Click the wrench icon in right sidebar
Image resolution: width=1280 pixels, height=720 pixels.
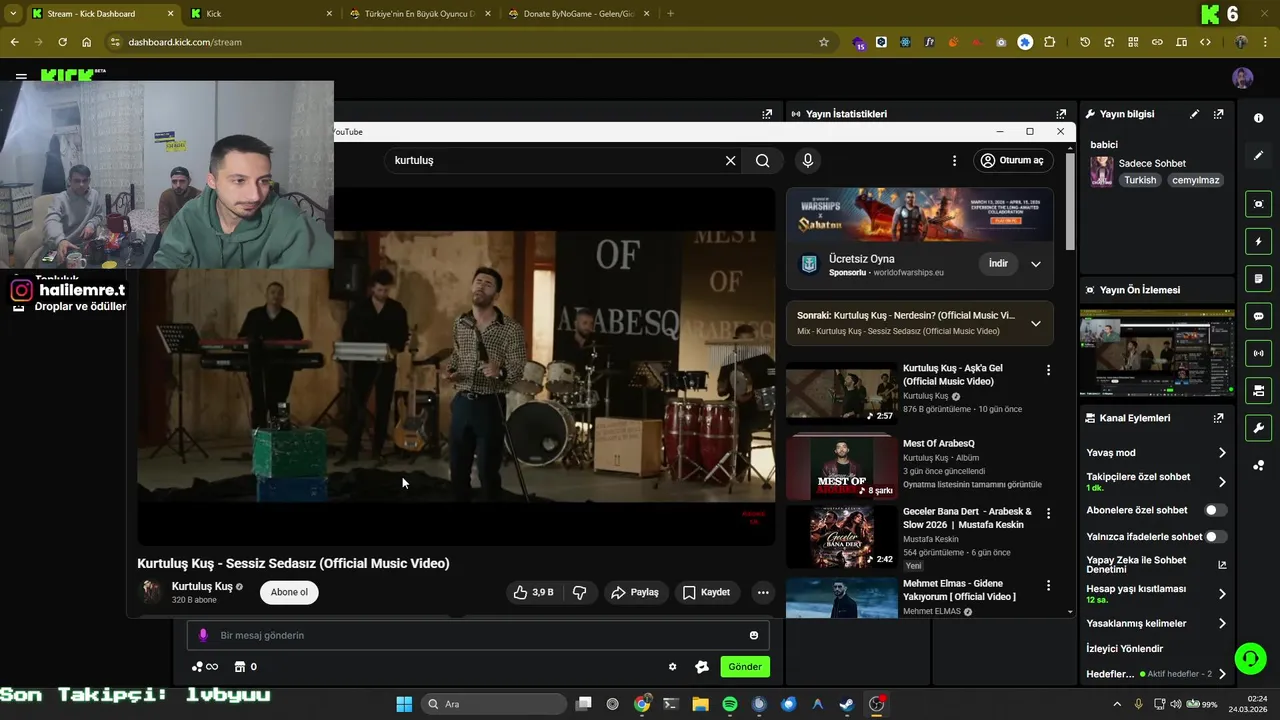1258,428
